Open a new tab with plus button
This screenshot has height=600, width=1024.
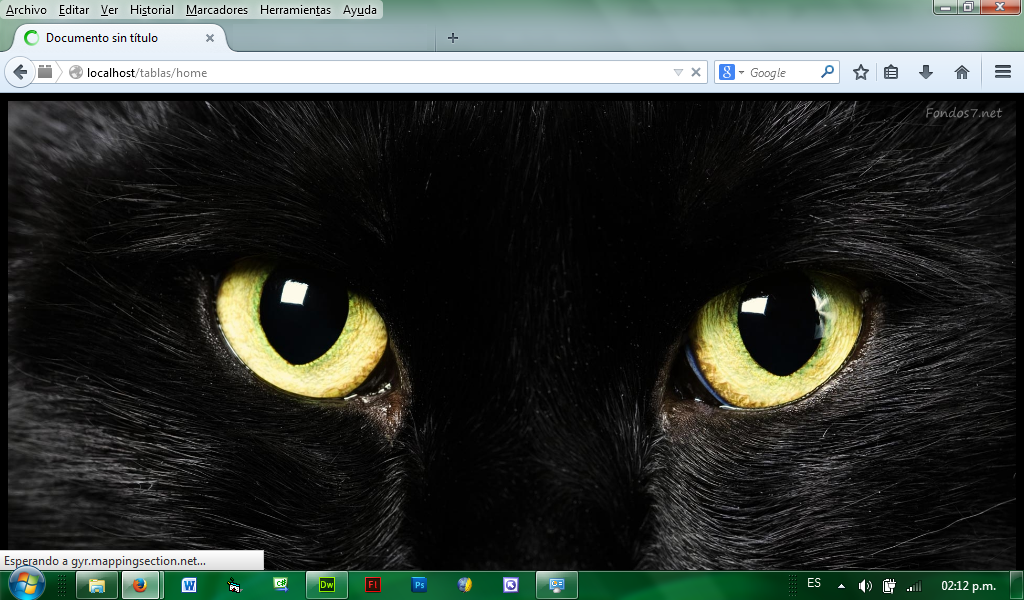453,38
